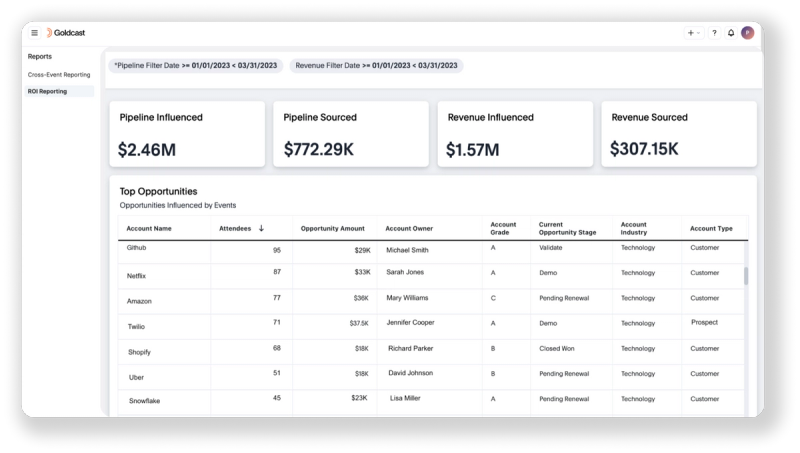The image size is (800, 453).
Task: Click account owner Richard Parker
Action: pos(411,348)
